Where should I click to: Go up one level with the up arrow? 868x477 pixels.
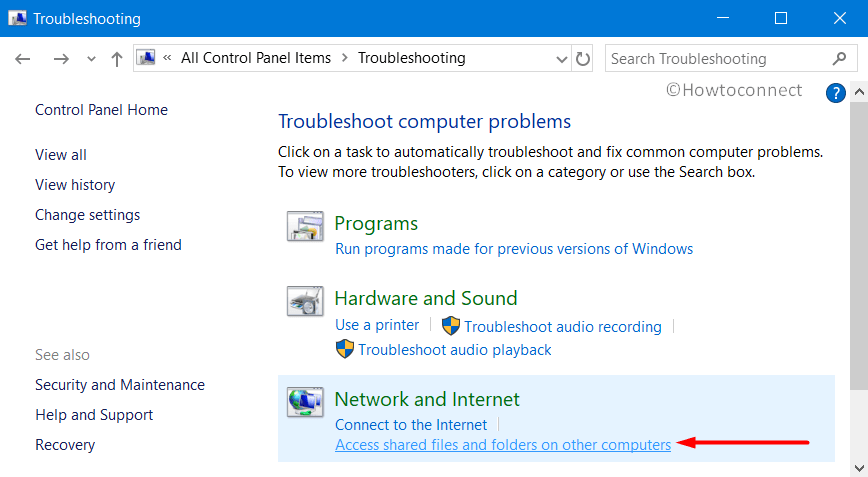116,59
